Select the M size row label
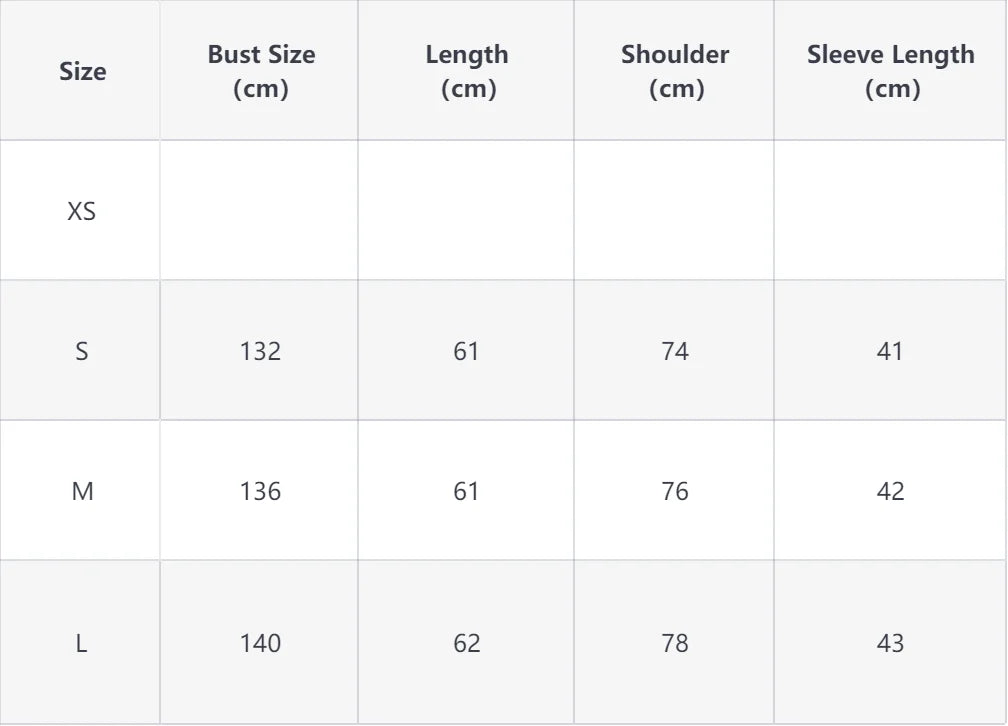Viewport: 1008px width, 726px height. pos(82,491)
